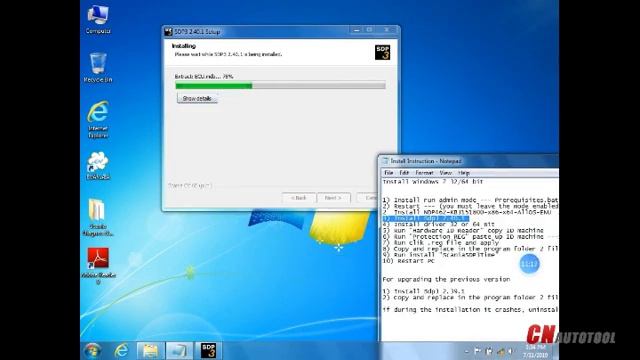Screen dimensions: 640x360
Task: Click 'Install windows 7 32/64 bit' line
Action: coord(433,182)
